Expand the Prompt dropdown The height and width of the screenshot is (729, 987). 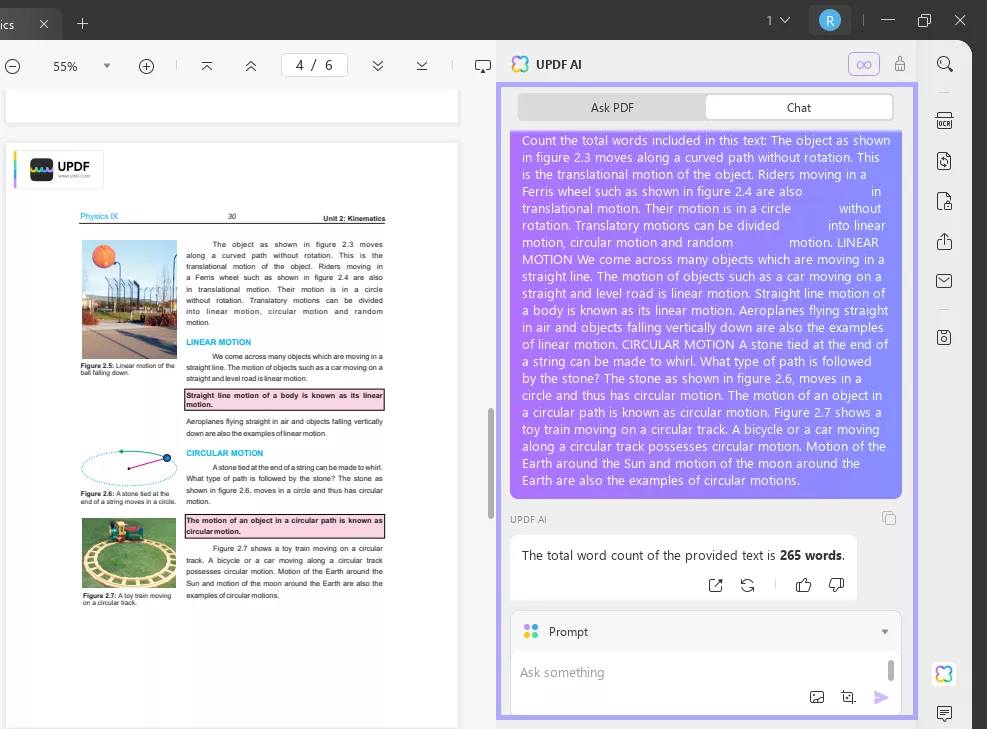[x=884, y=631]
